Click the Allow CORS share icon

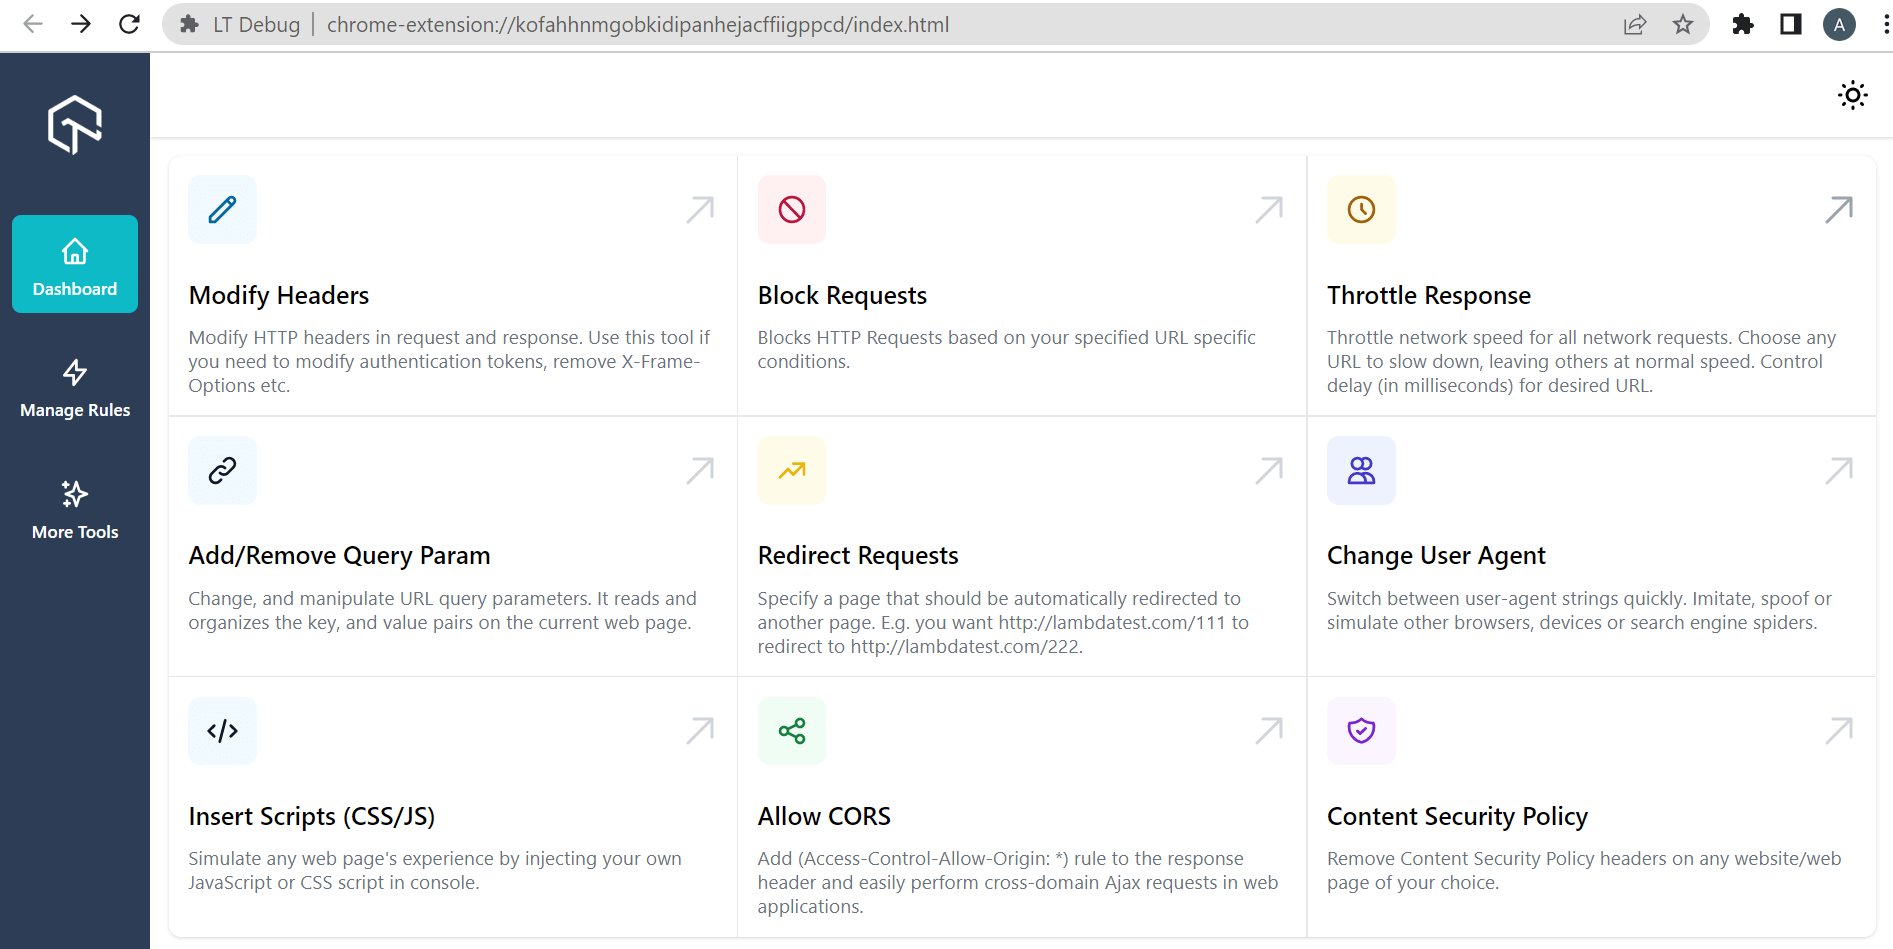791,731
